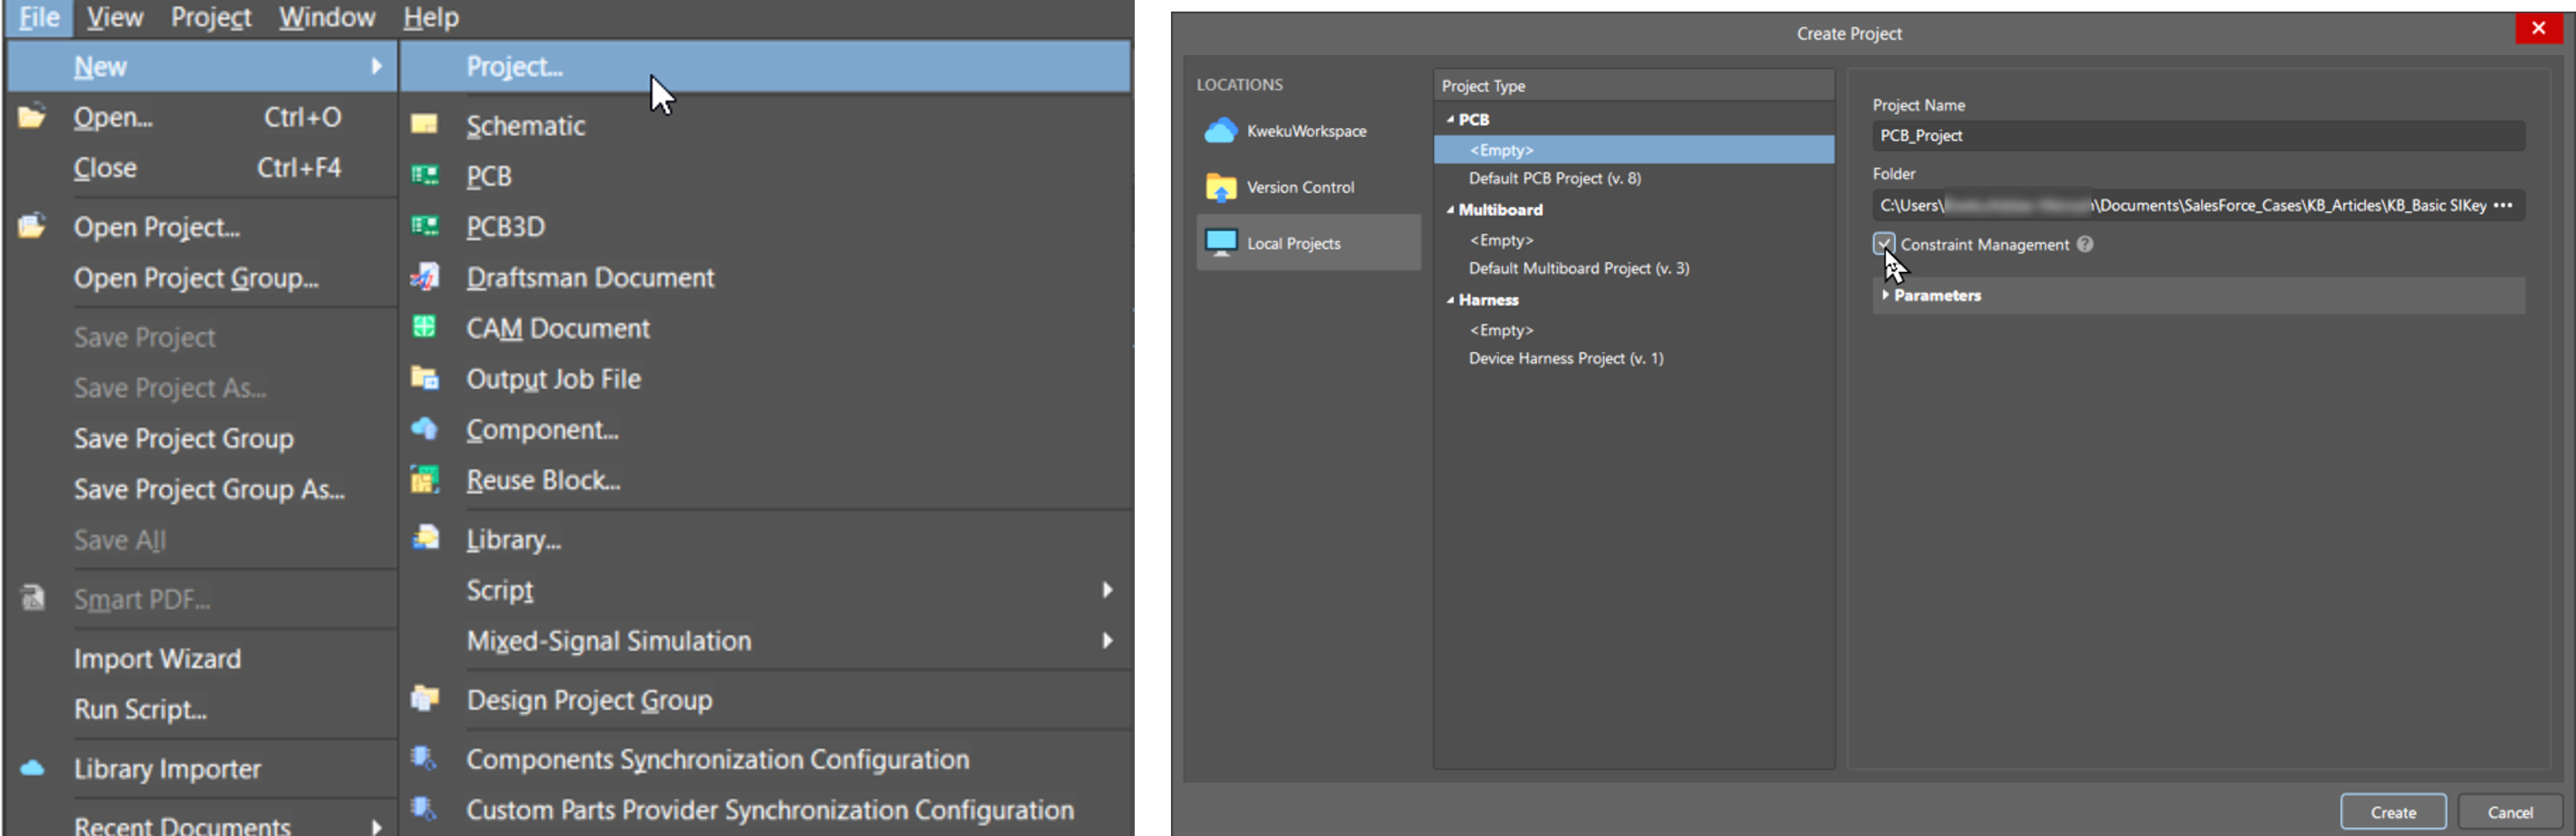The image size is (2576, 836).
Task: Open the View menu
Action: coord(114,17)
